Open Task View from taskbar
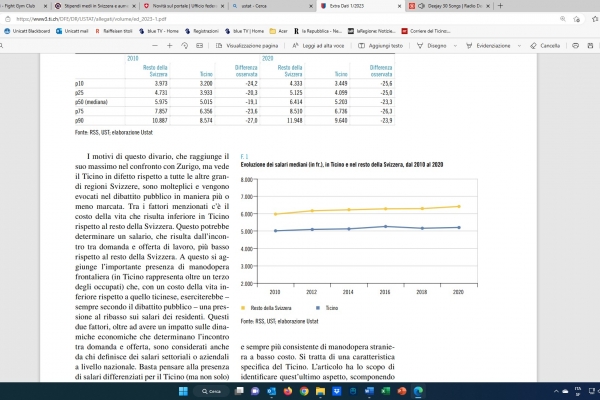 (239, 391)
